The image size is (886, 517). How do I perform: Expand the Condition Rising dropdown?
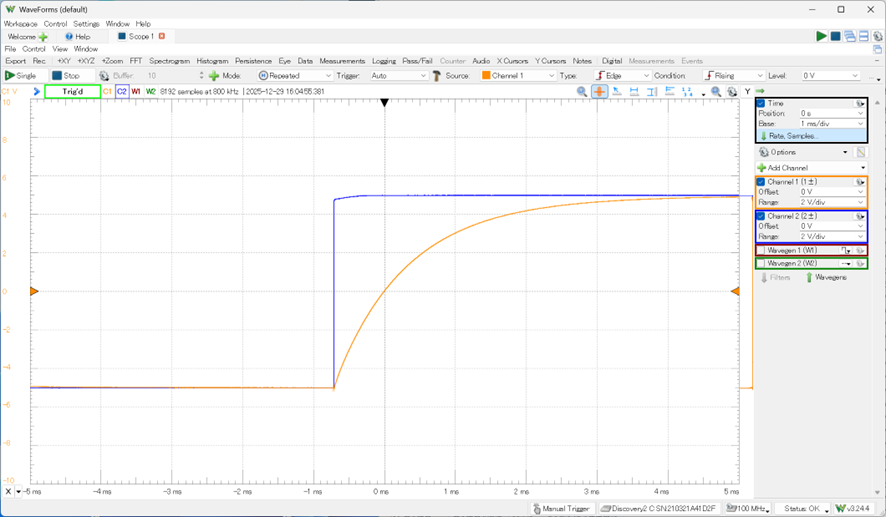click(735, 75)
